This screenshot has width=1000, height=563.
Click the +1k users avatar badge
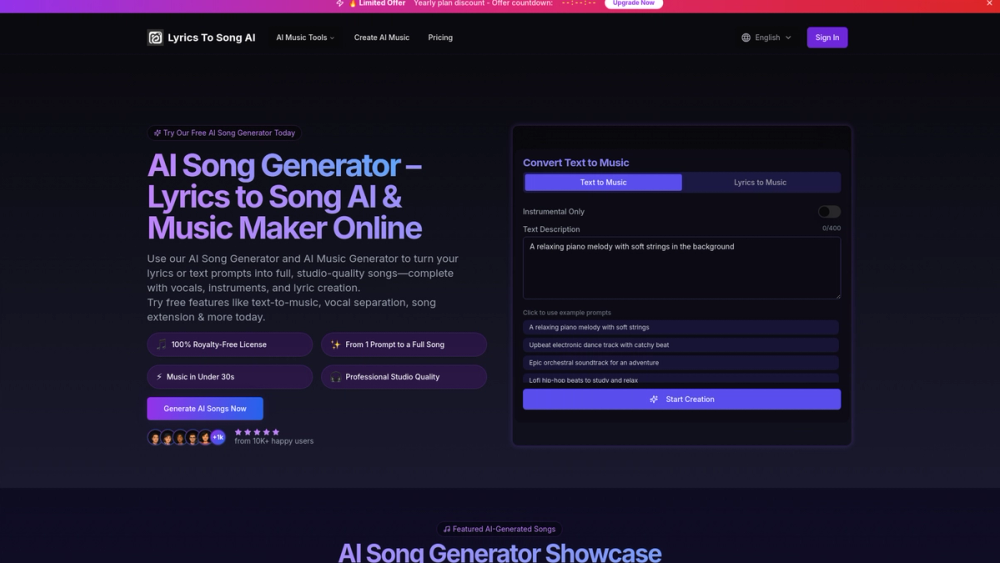point(218,437)
